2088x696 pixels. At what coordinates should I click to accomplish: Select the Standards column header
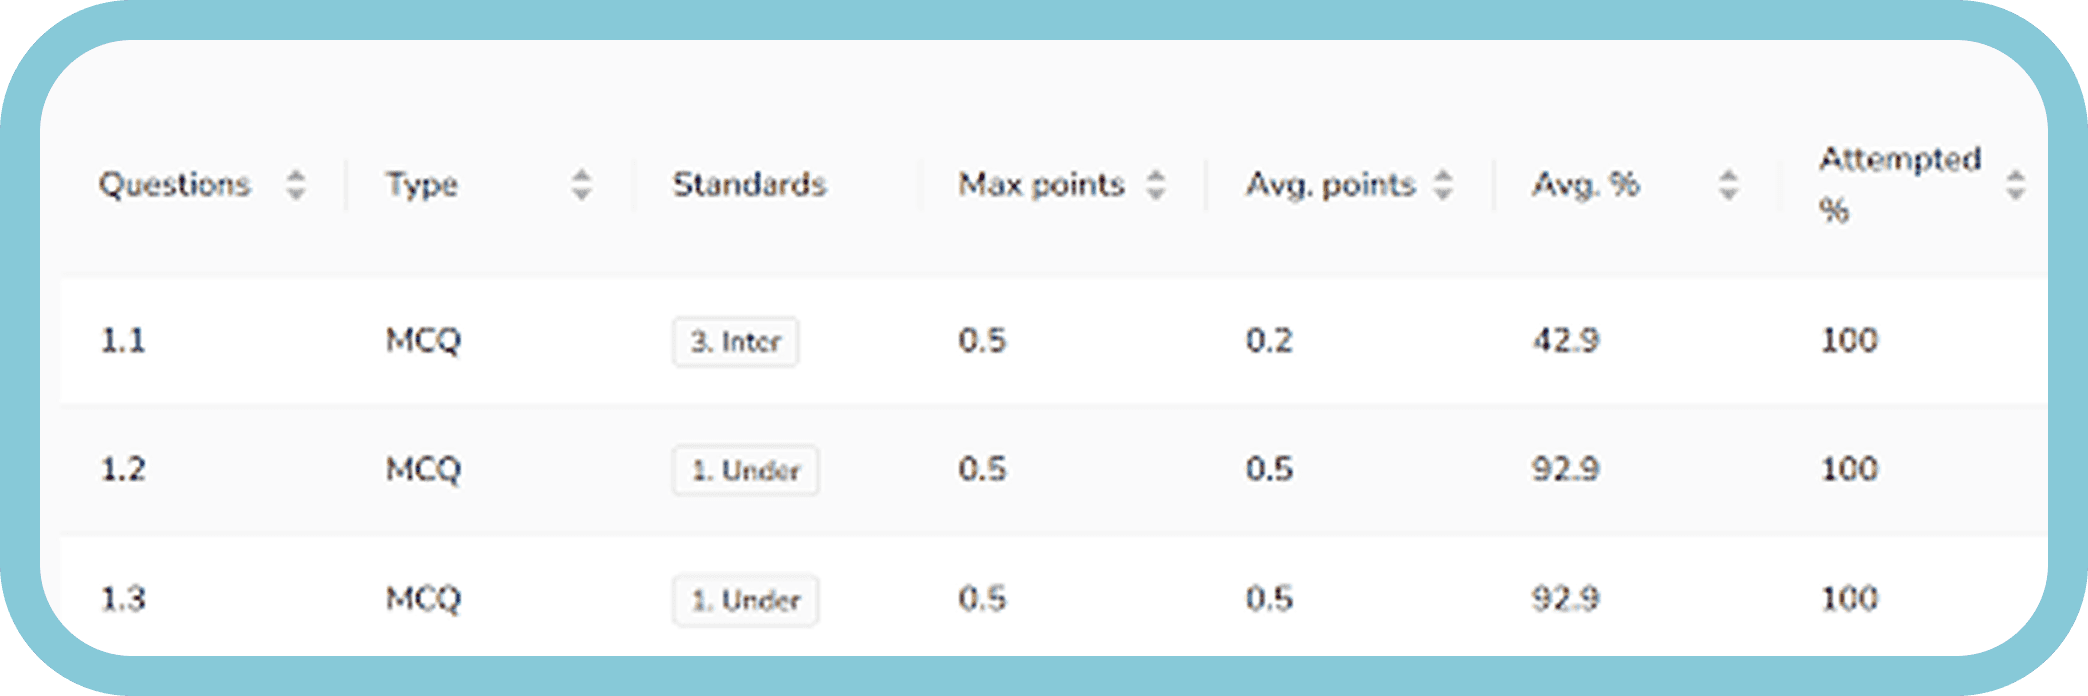749,184
